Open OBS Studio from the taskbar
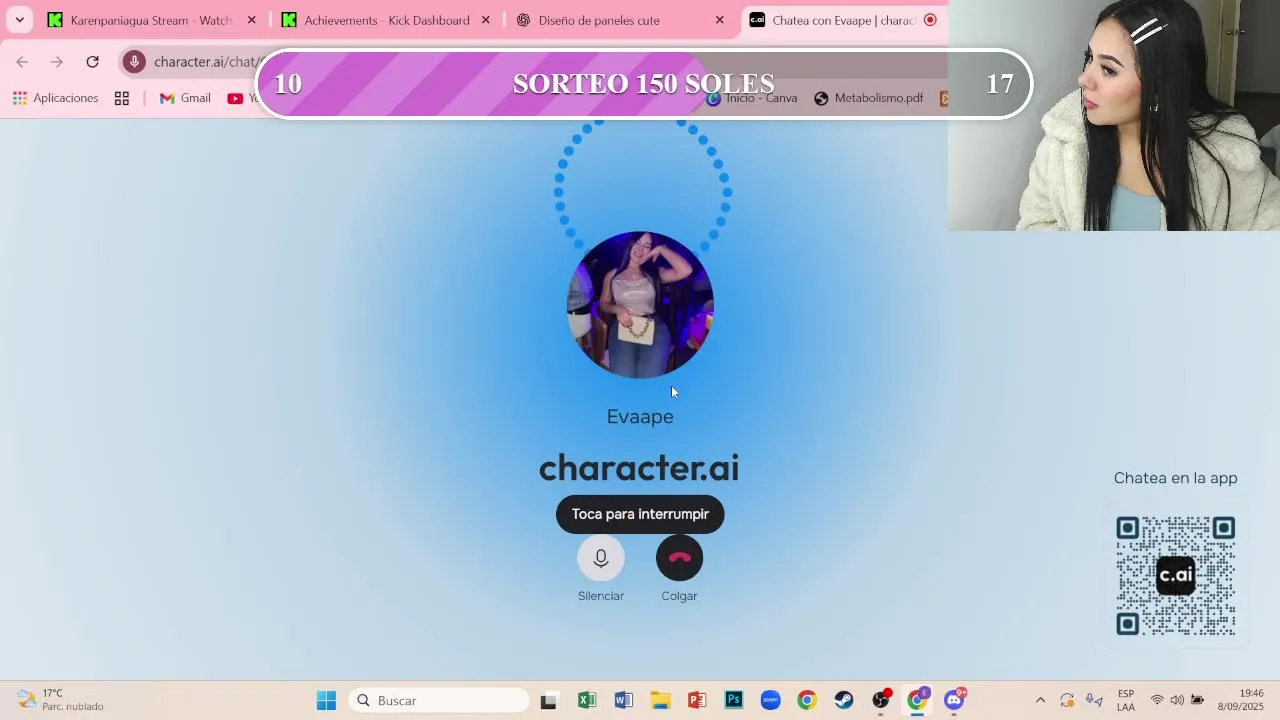The width and height of the screenshot is (1280, 720). click(881, 701)
